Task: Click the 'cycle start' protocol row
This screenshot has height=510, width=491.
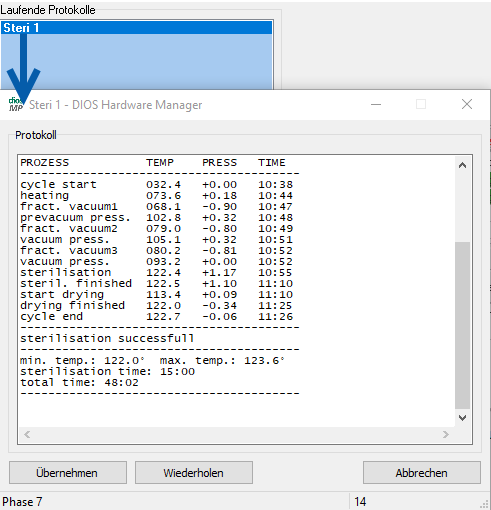Action: click(x=157, y=184)
